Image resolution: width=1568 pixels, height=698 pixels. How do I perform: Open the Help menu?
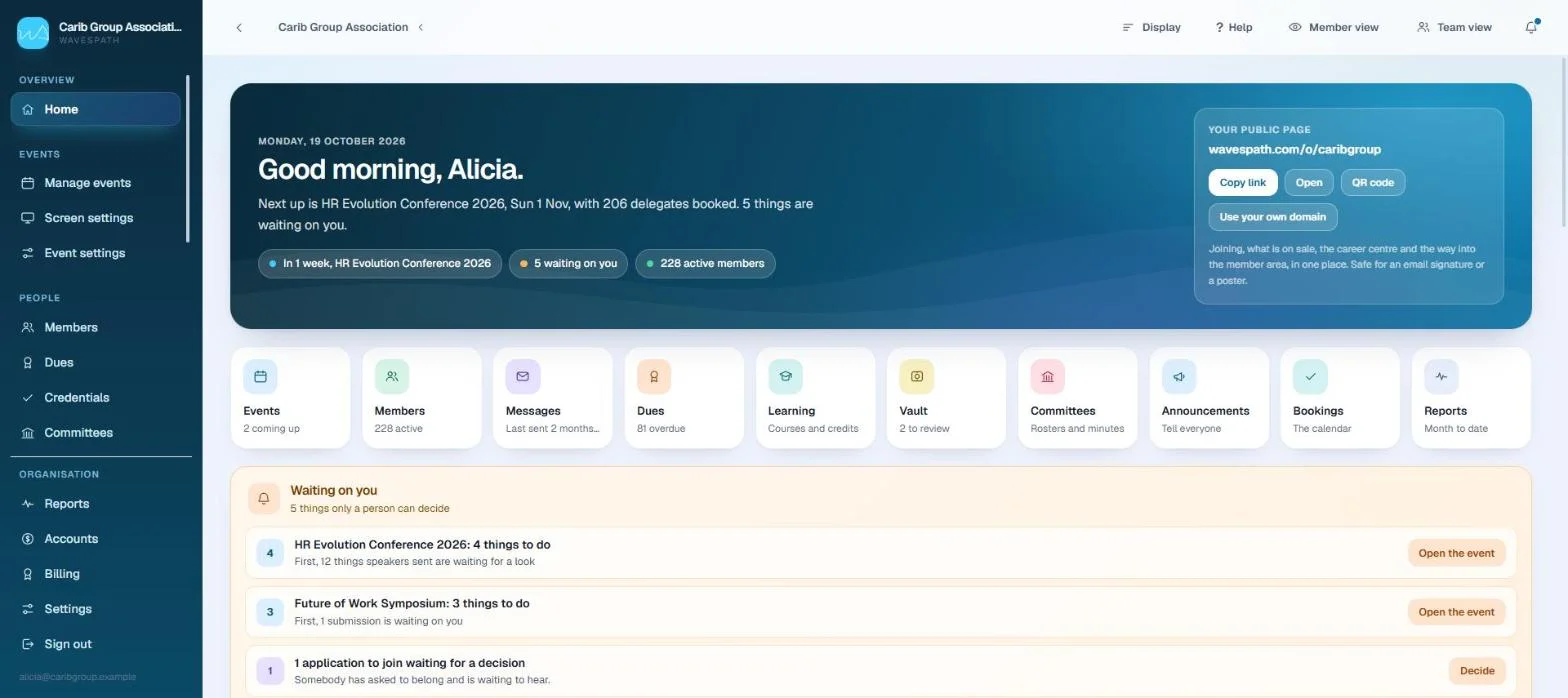1234,27
